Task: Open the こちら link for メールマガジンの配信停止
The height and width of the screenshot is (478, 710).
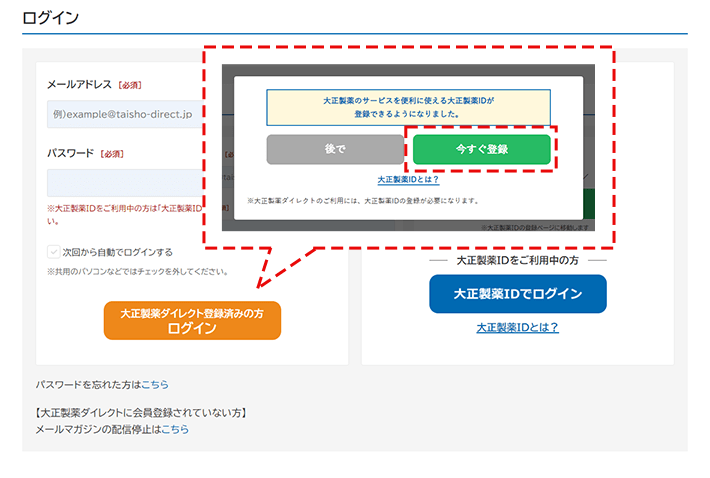Action: (x=175, y=429)
